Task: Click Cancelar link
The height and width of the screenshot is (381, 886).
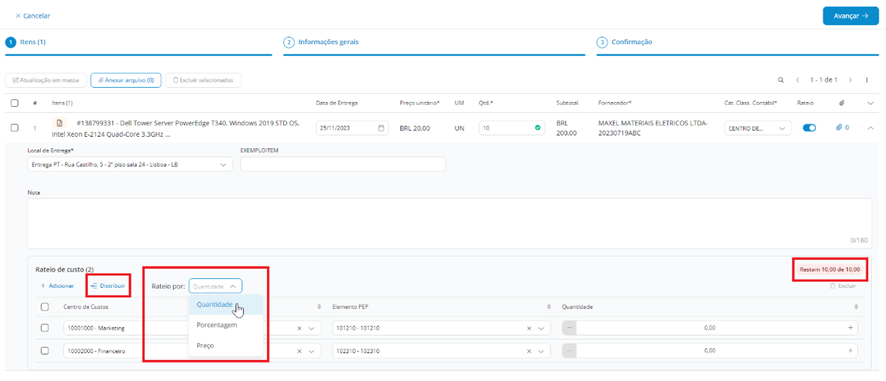Action: pos(33,16)
